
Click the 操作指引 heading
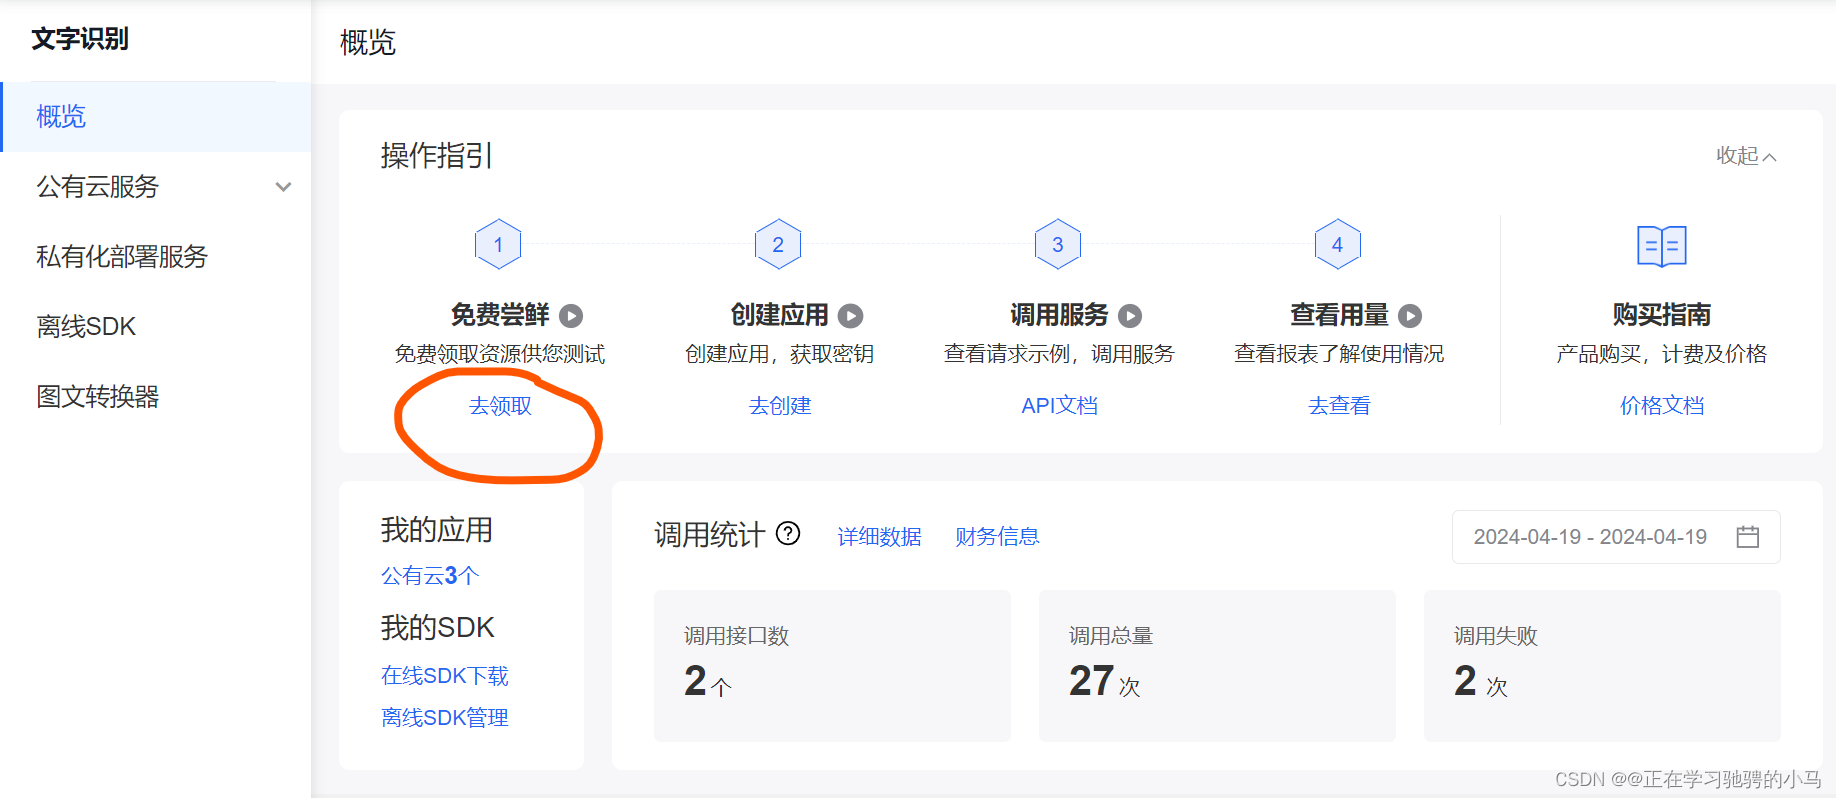click(x=437, y=156)
